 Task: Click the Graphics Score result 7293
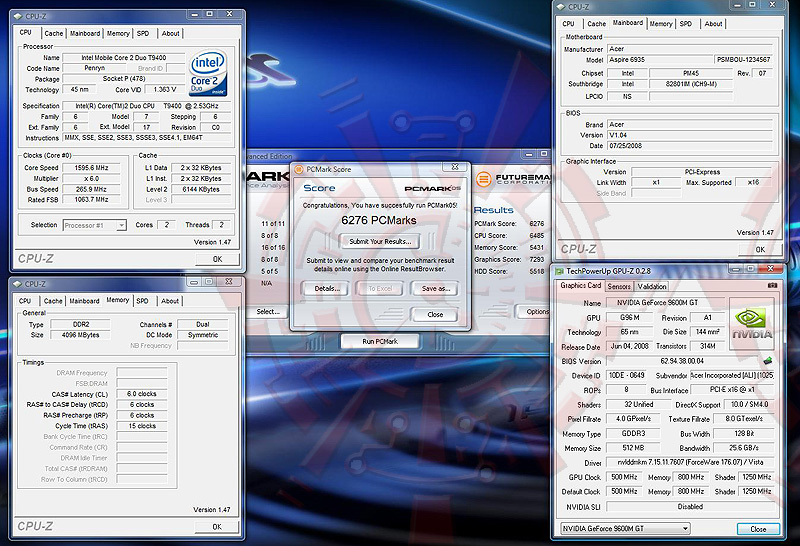tap(537, 259)
